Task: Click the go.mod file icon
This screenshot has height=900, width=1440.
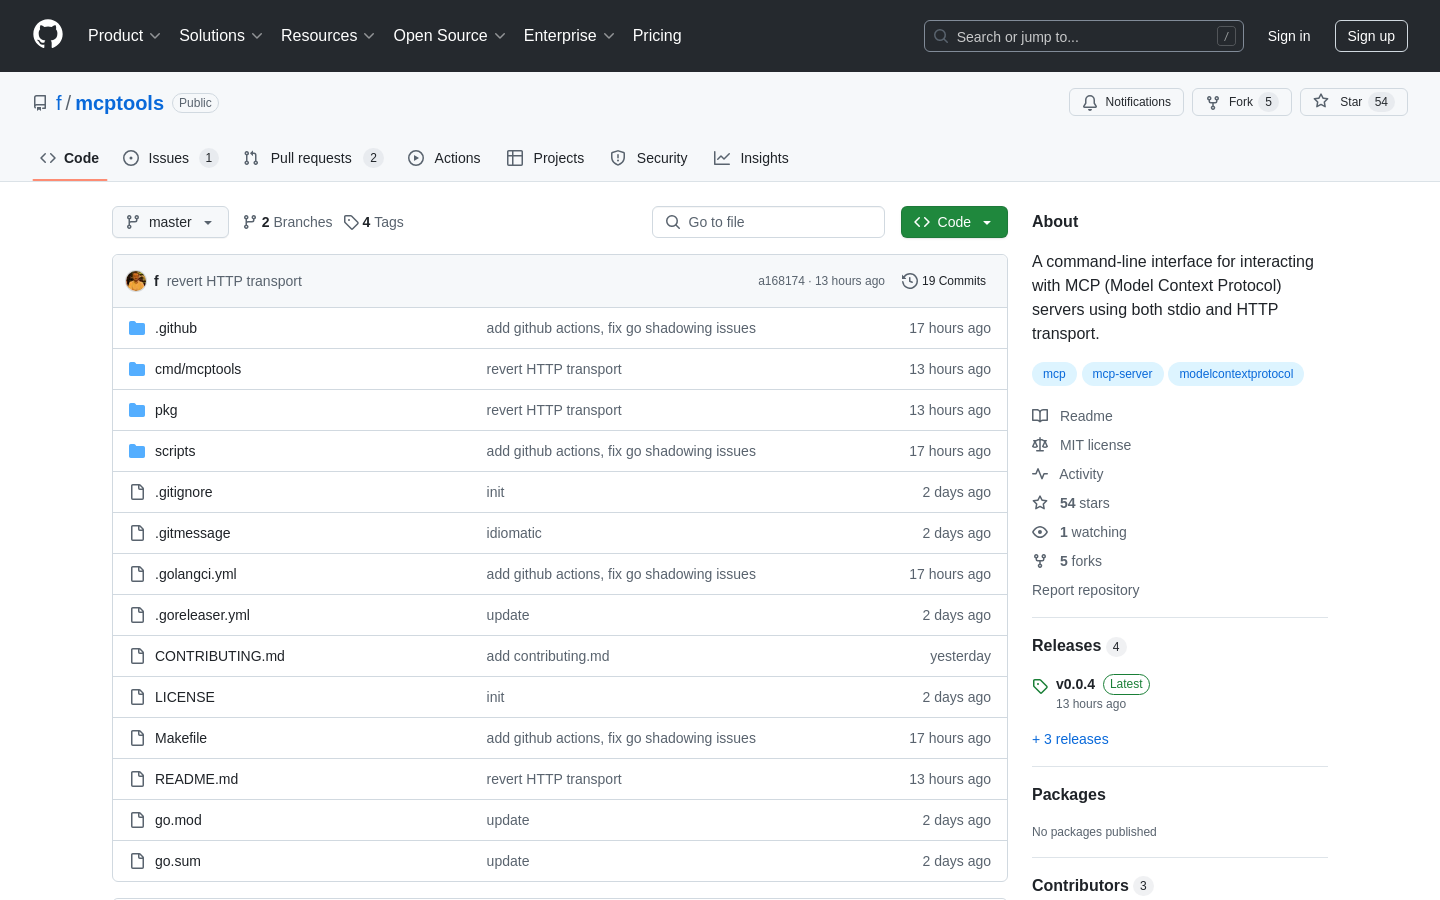Action: (137, 820)
